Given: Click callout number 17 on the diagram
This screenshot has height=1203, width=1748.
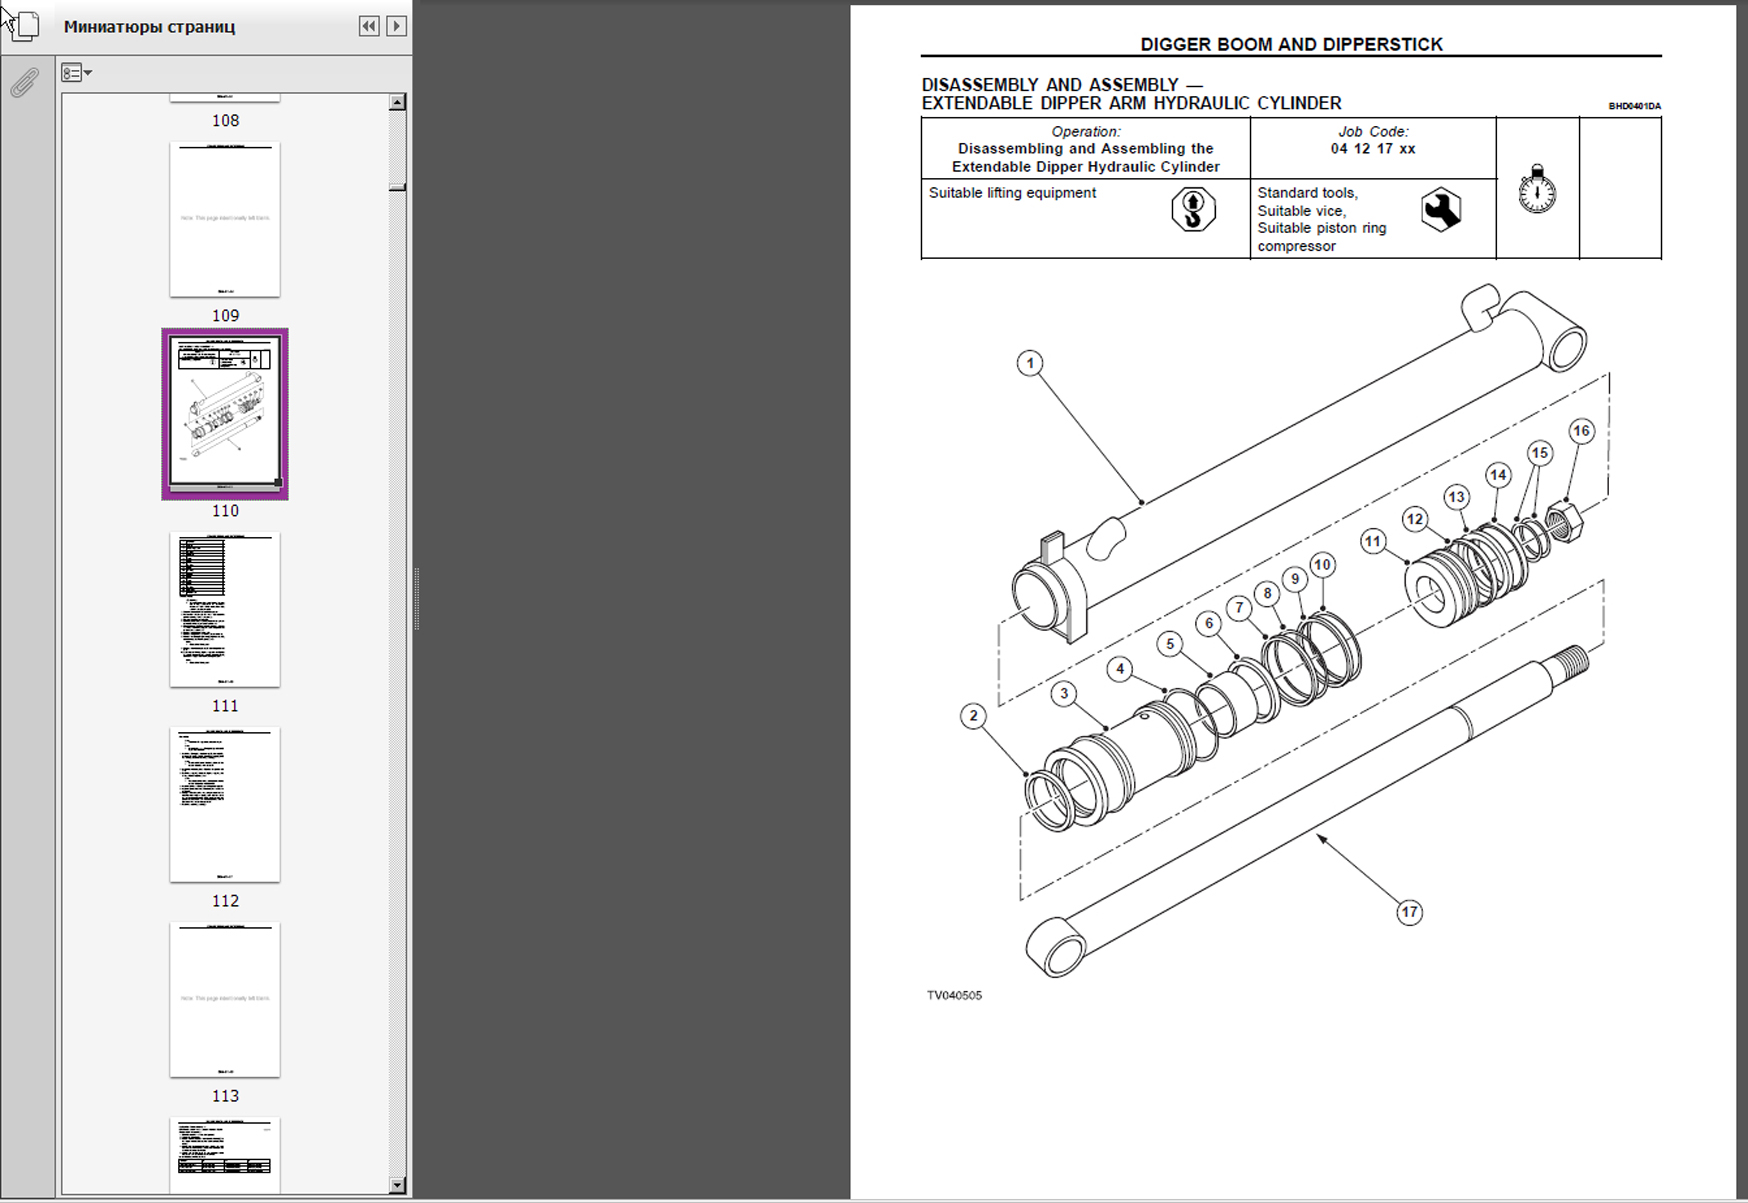Looking at the screenshot, I should pyautogui.click(x=1409, y=912).
